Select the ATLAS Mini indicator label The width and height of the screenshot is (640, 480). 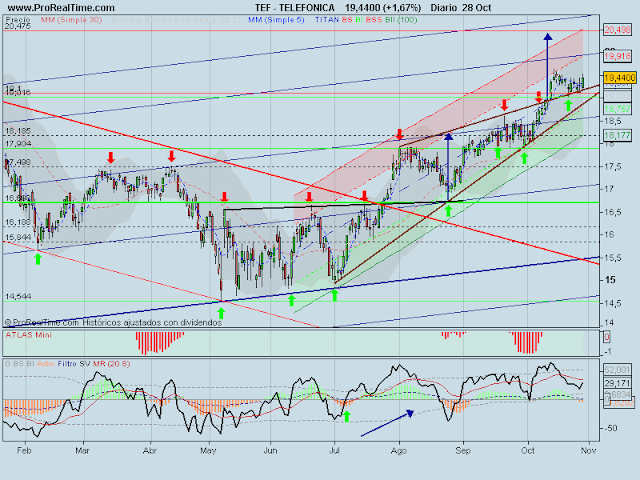tap(29, 335)
